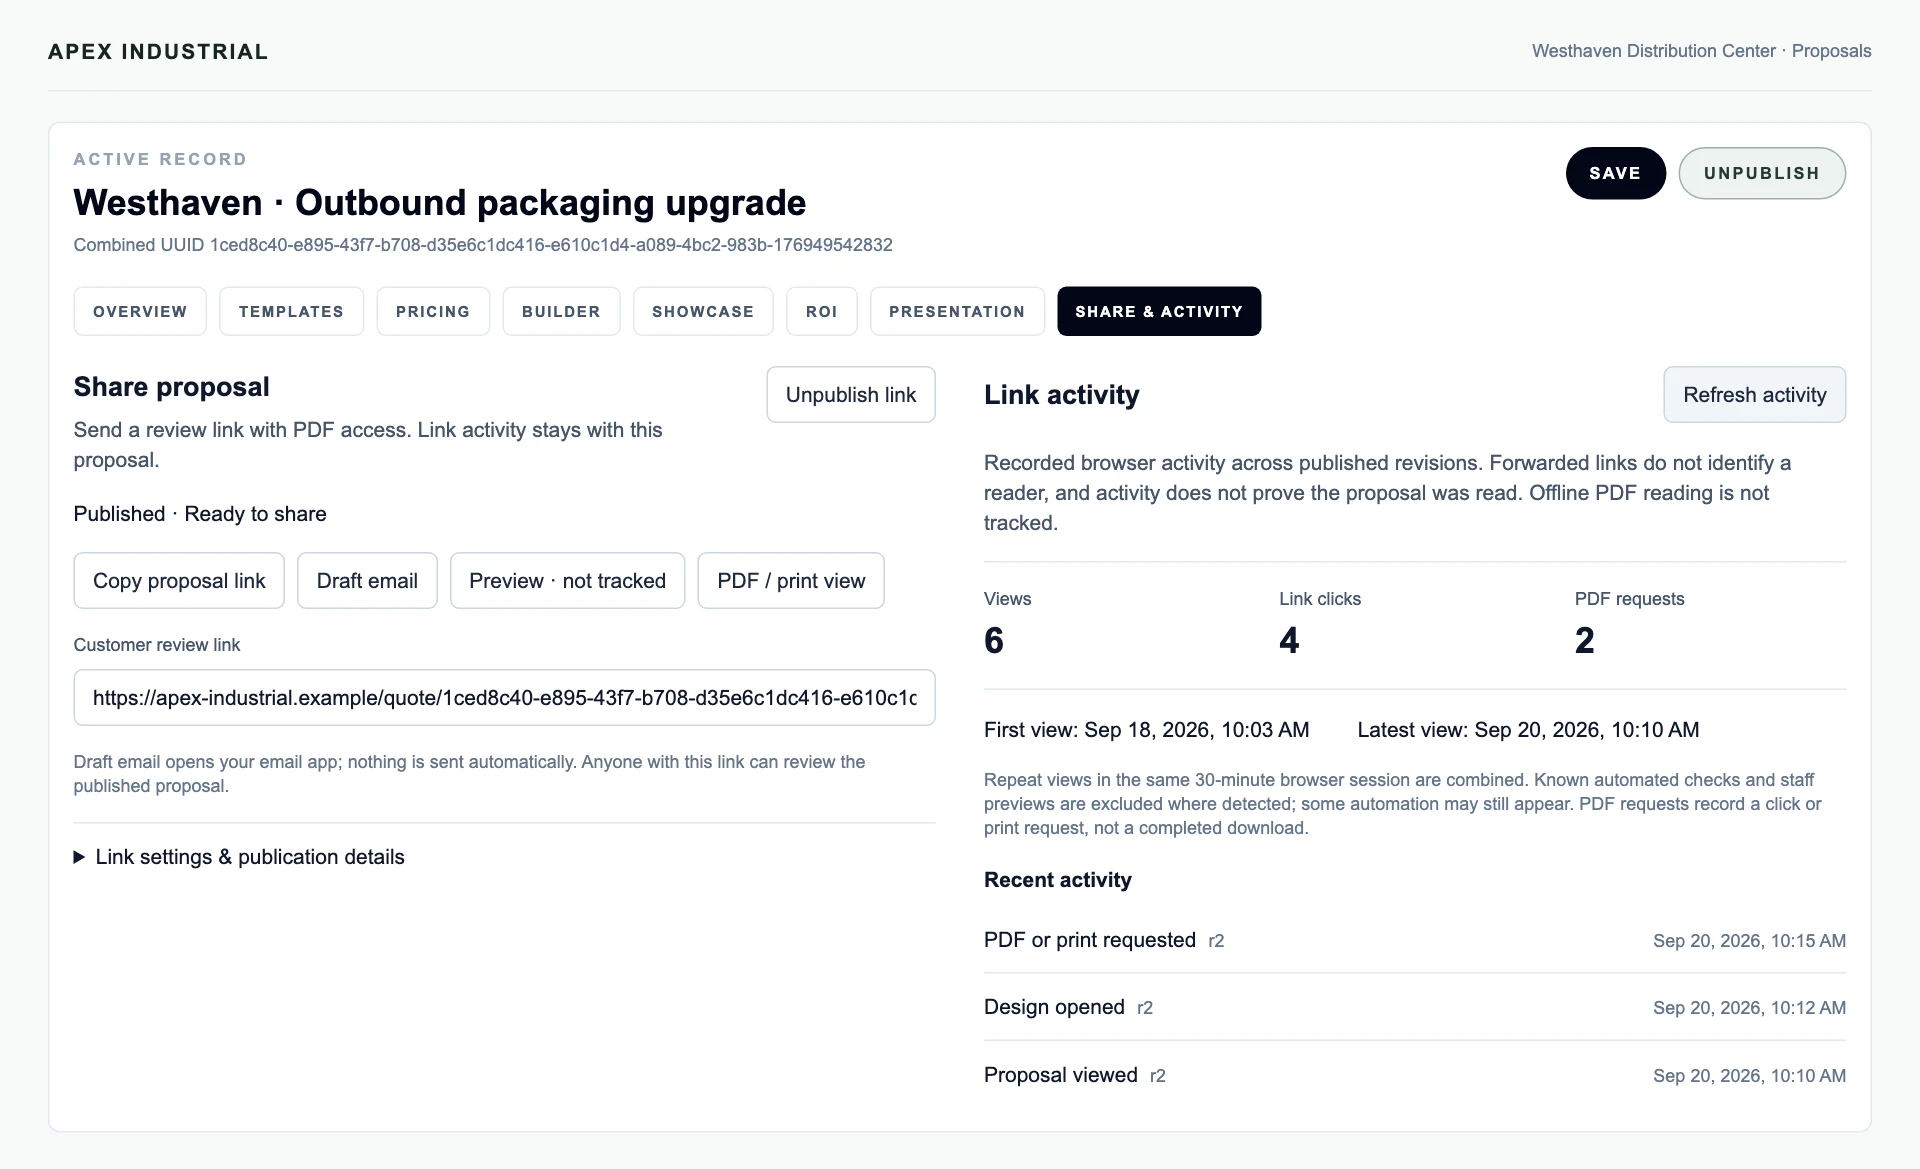Click the Unpublish link button
The height and width of the screenshot is (1169, 1920).
click(851, 394)
